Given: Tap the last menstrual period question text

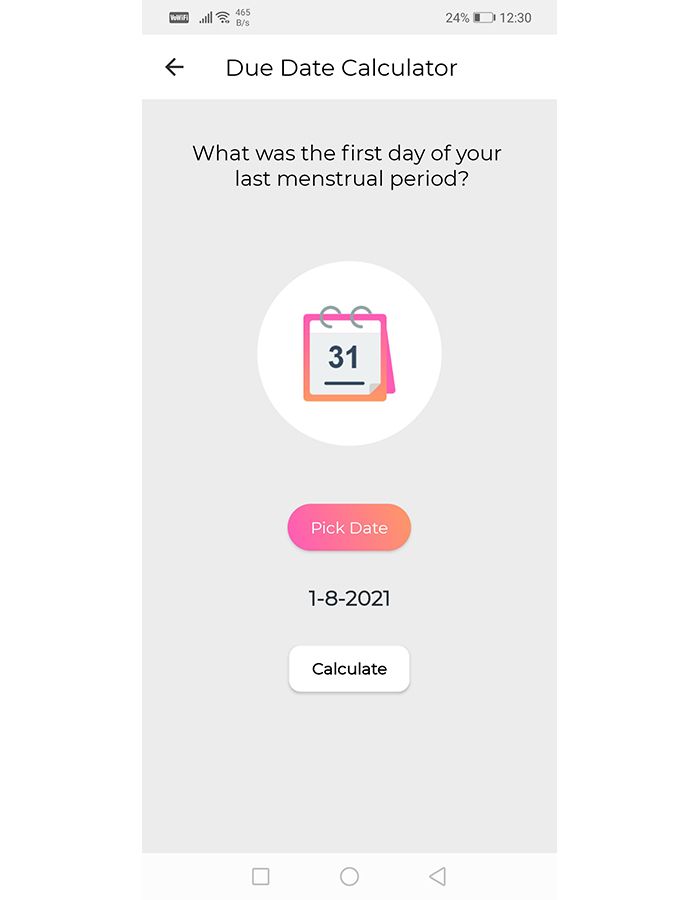Looking at the screenshot, I should point(347,166).
